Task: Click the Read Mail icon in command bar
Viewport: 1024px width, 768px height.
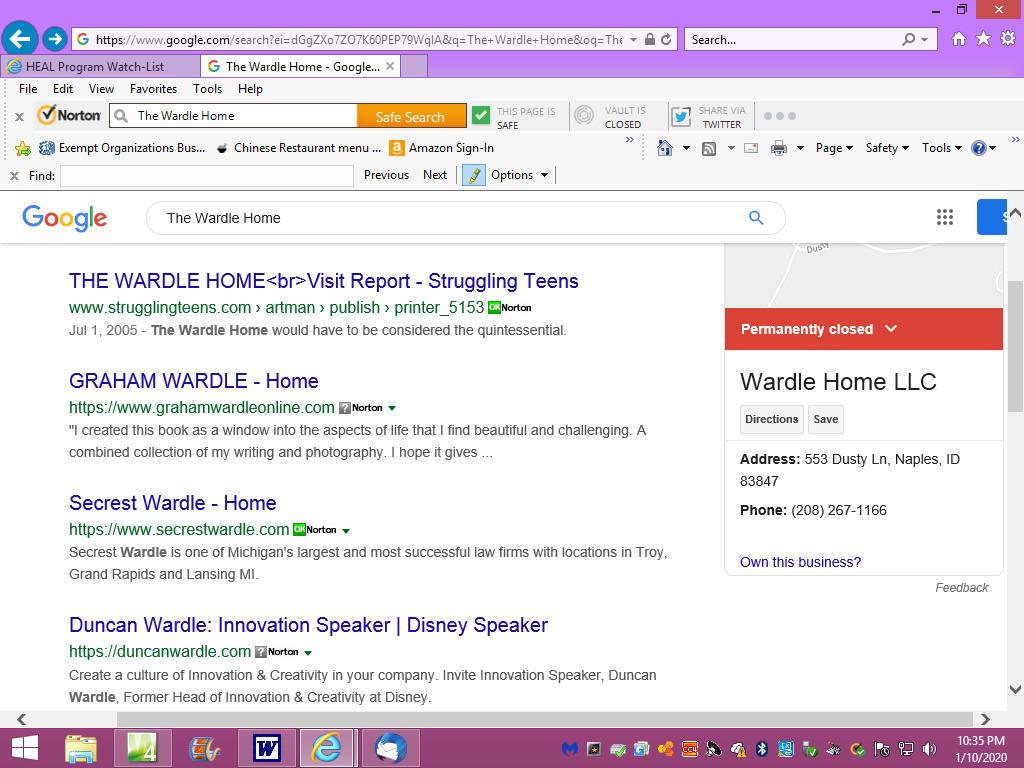Action: click(x=751, y=148)
